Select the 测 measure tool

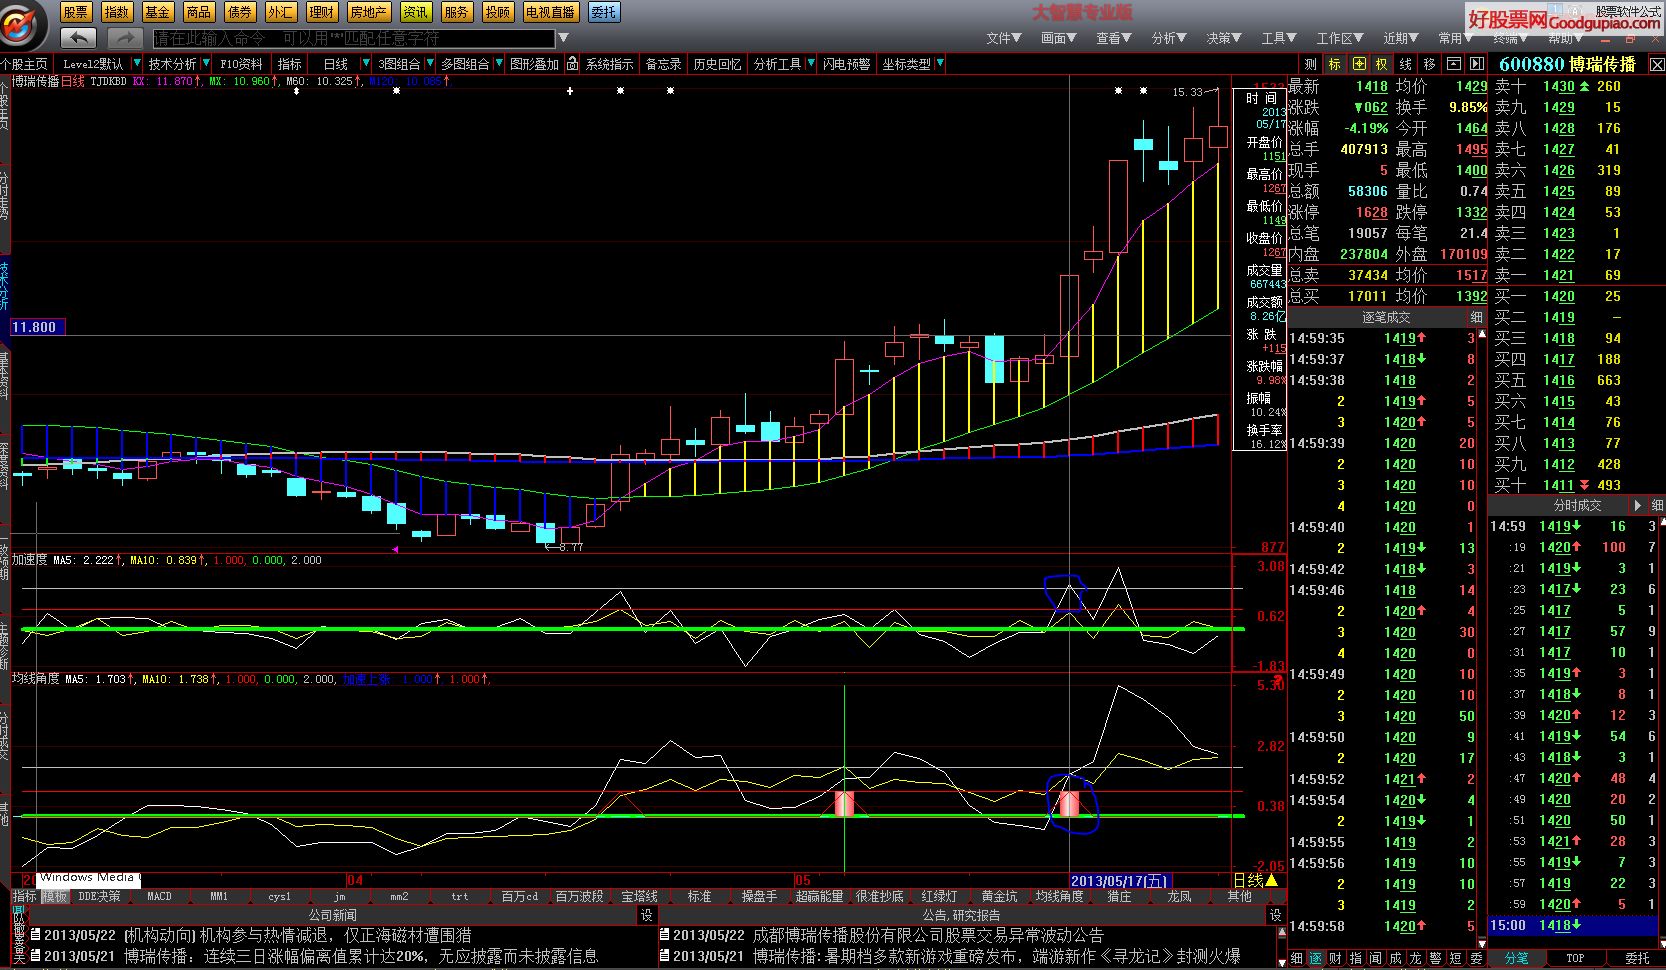pos(1310,64)
